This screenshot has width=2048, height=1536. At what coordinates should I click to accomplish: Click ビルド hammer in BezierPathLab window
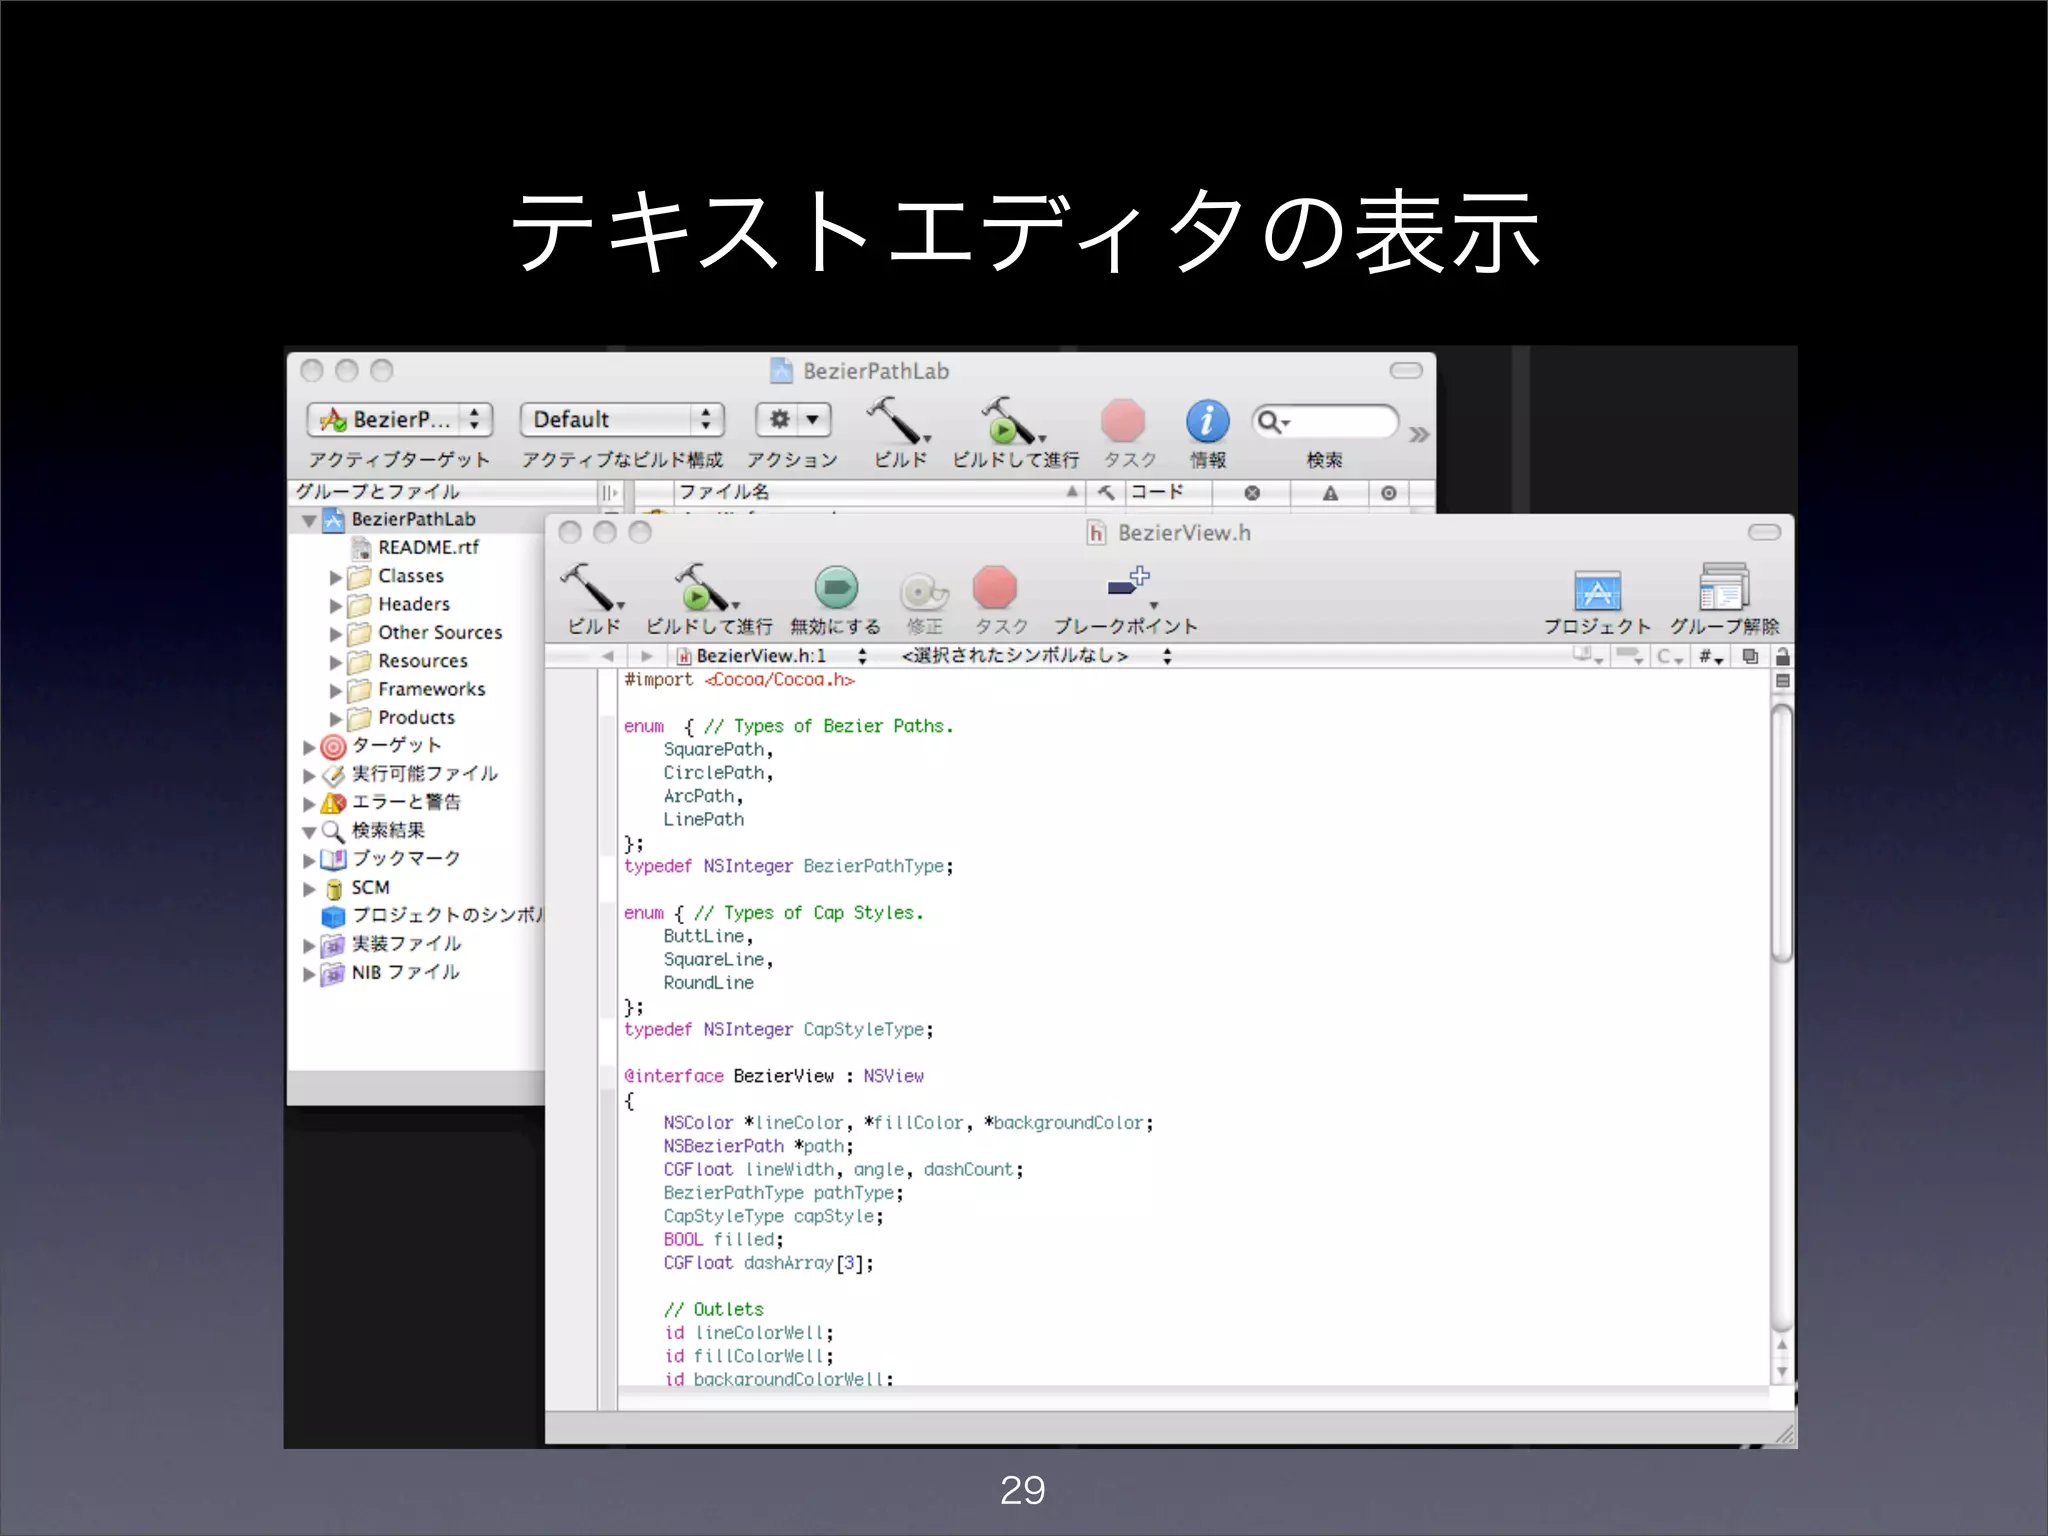pos(897,421)
